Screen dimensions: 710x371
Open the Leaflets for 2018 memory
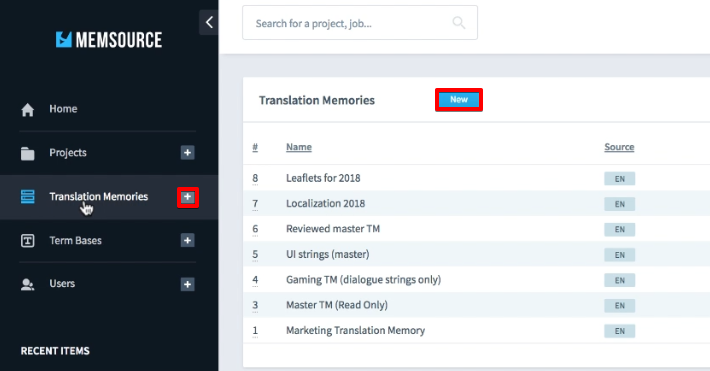coord(323,178)
